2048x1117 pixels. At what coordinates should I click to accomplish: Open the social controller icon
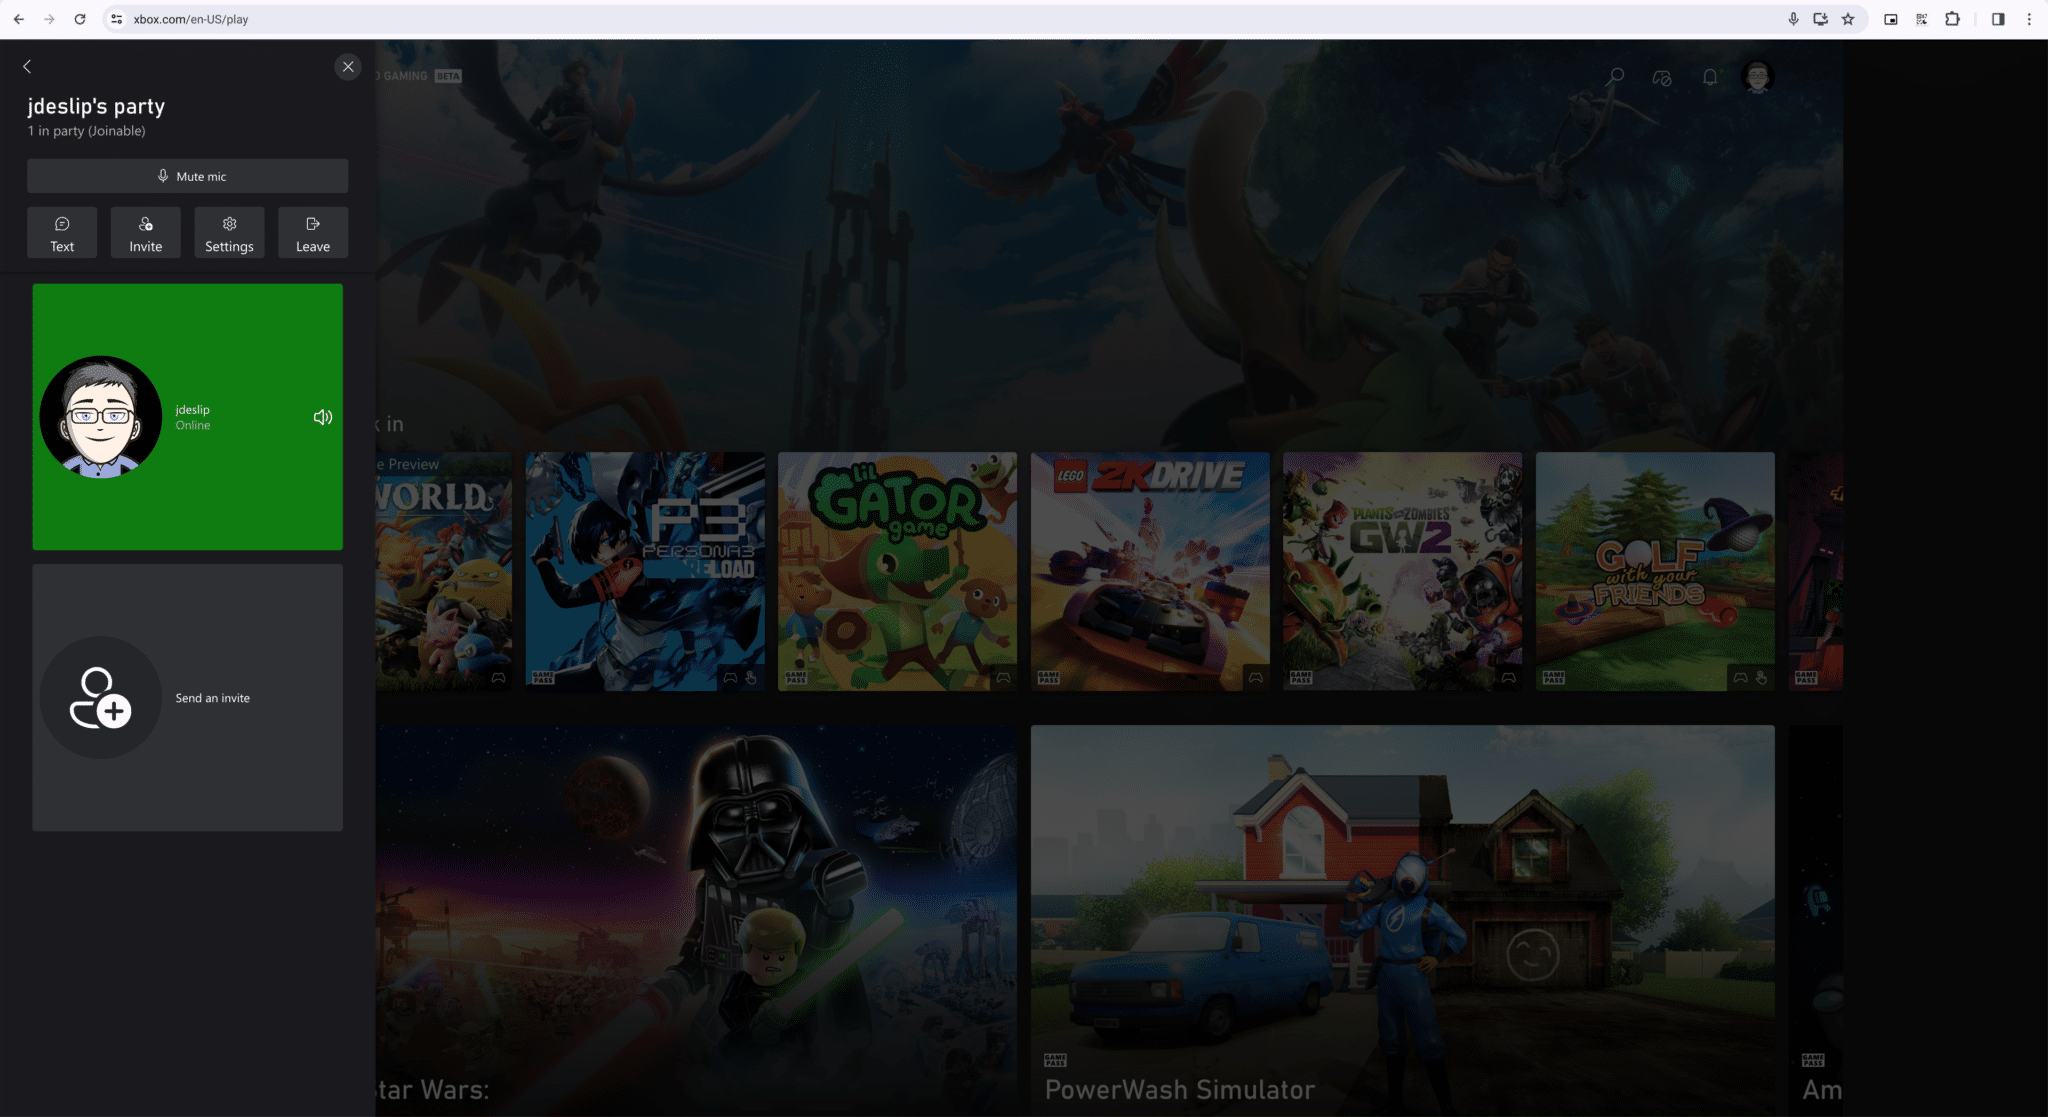[1662, 75]
